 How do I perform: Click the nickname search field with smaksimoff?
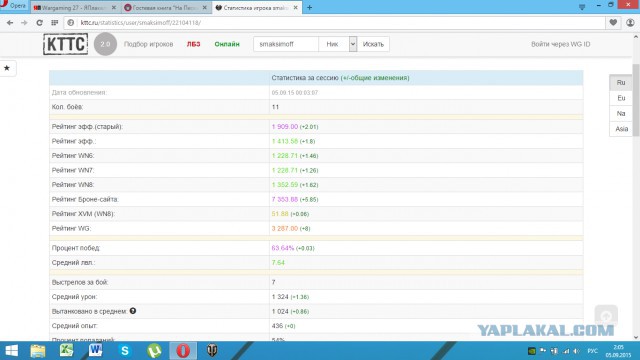(286, 44)
